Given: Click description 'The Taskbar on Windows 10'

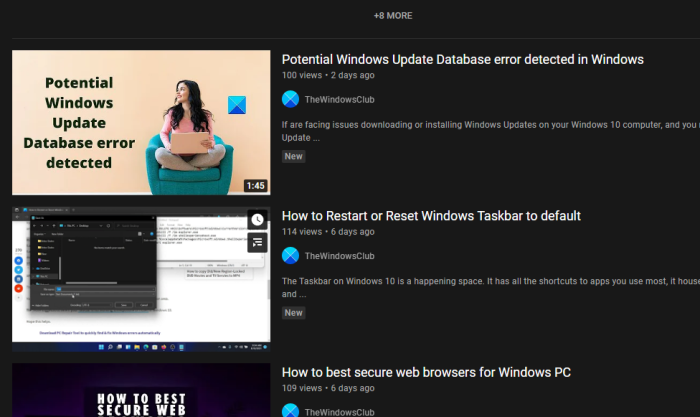Looking at the screenshot, I should [x=489, y=288].
